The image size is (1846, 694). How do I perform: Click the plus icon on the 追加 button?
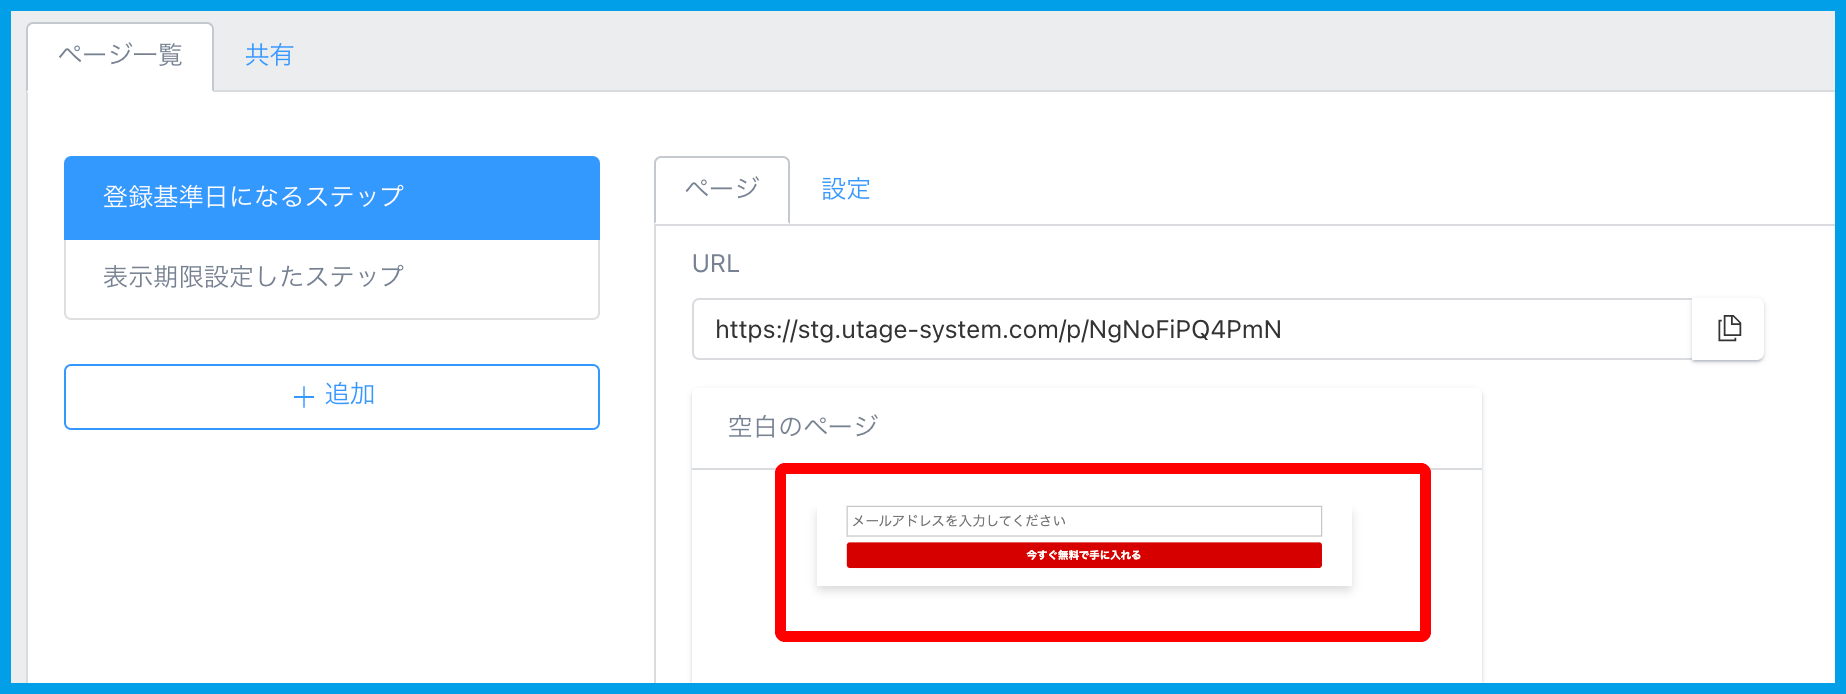tap(304, 397)
